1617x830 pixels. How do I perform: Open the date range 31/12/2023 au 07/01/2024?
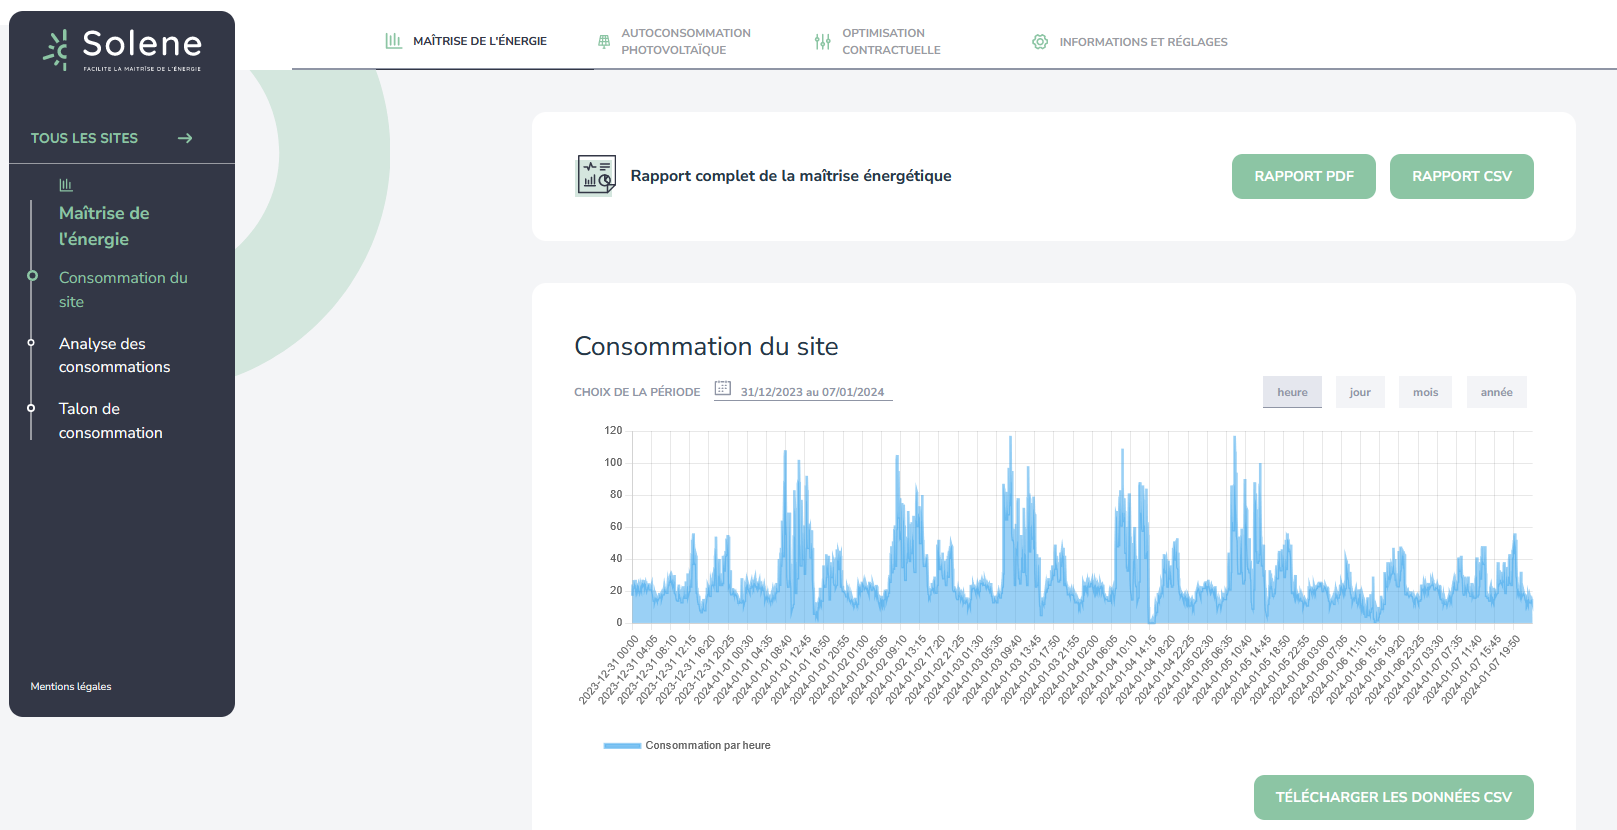click(x=812, y=392)
